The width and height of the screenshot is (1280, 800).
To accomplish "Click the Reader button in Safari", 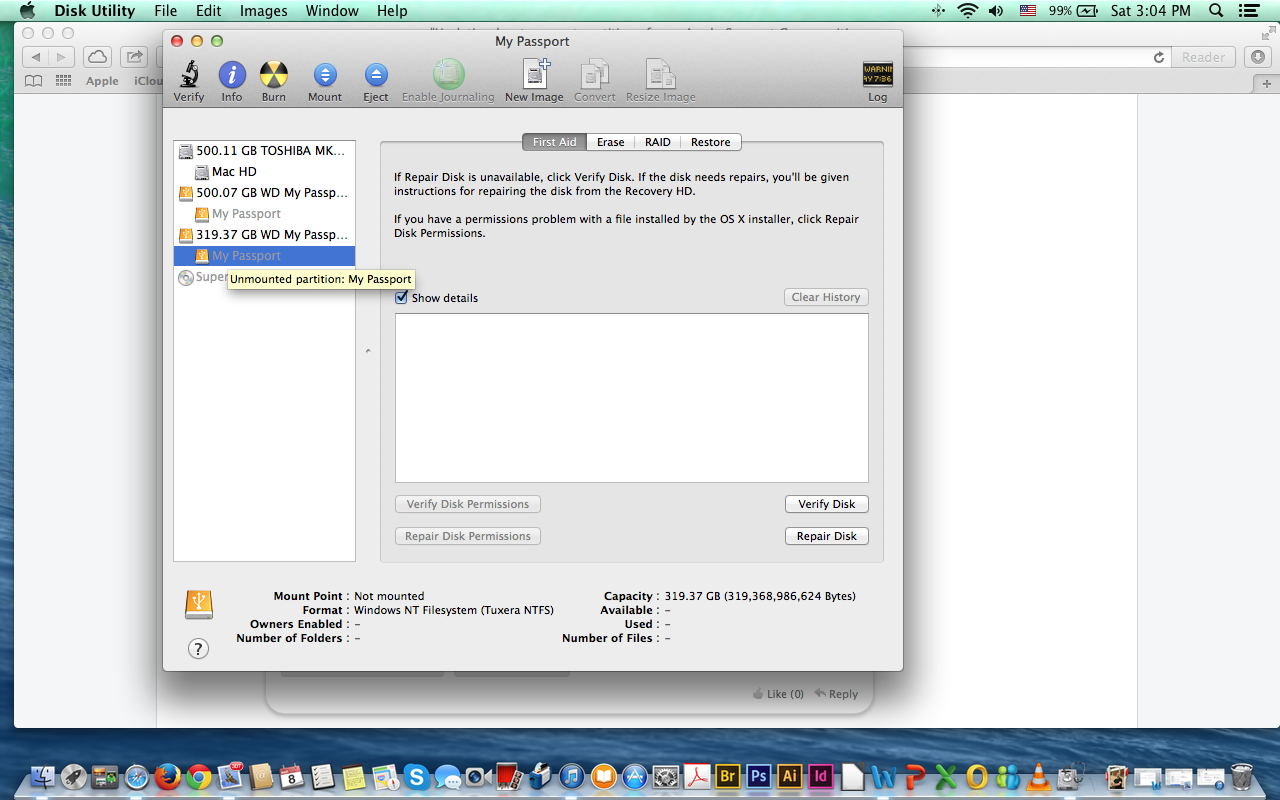I will (1203, 57).
